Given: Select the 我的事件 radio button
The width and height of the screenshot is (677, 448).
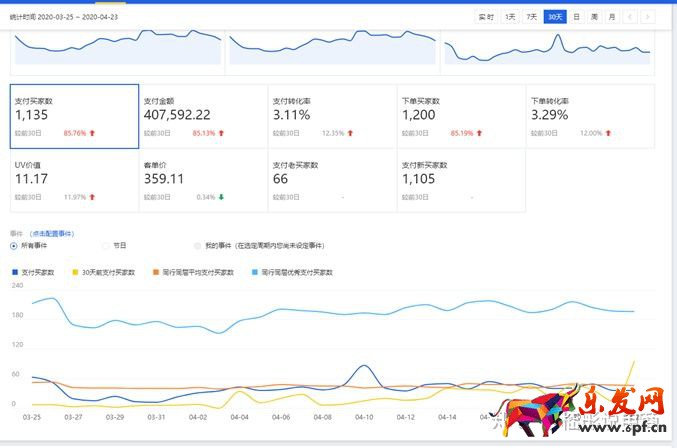Looking at the screenshot, I should click(198, 245).
